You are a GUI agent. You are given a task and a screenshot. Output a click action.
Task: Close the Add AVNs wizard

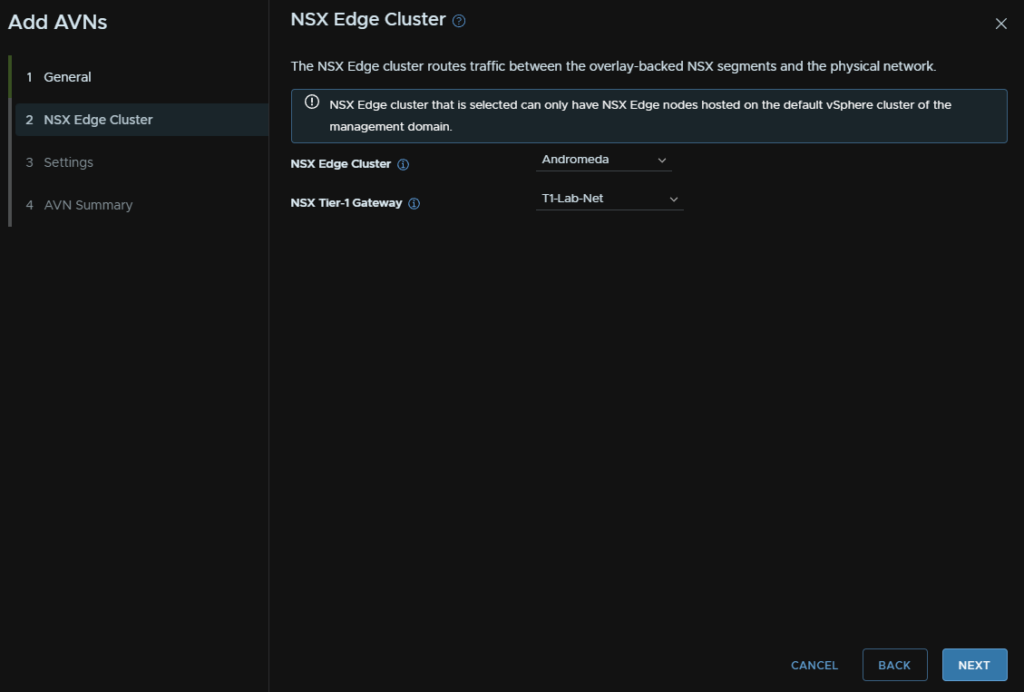(x=1000, y=24)
